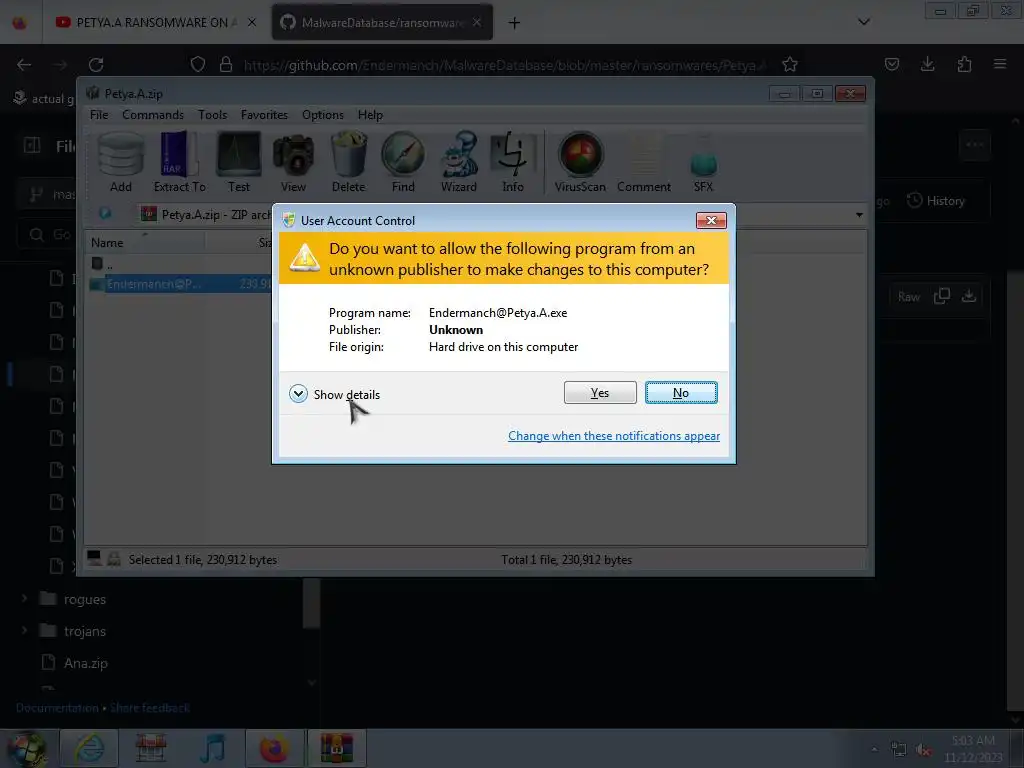
Task: Open the WinRAR address bar dropdown arrow
Action: click(x=859, y=214)
